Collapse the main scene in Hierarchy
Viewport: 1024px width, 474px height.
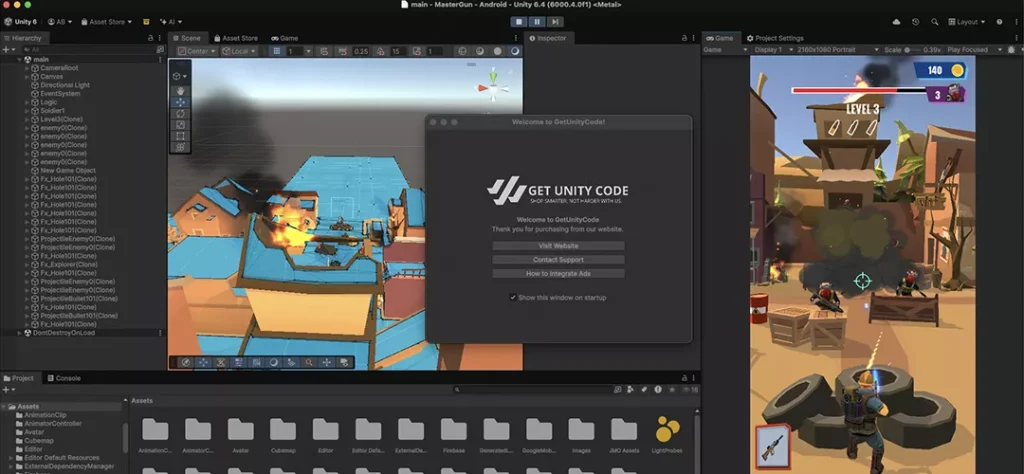19,59
